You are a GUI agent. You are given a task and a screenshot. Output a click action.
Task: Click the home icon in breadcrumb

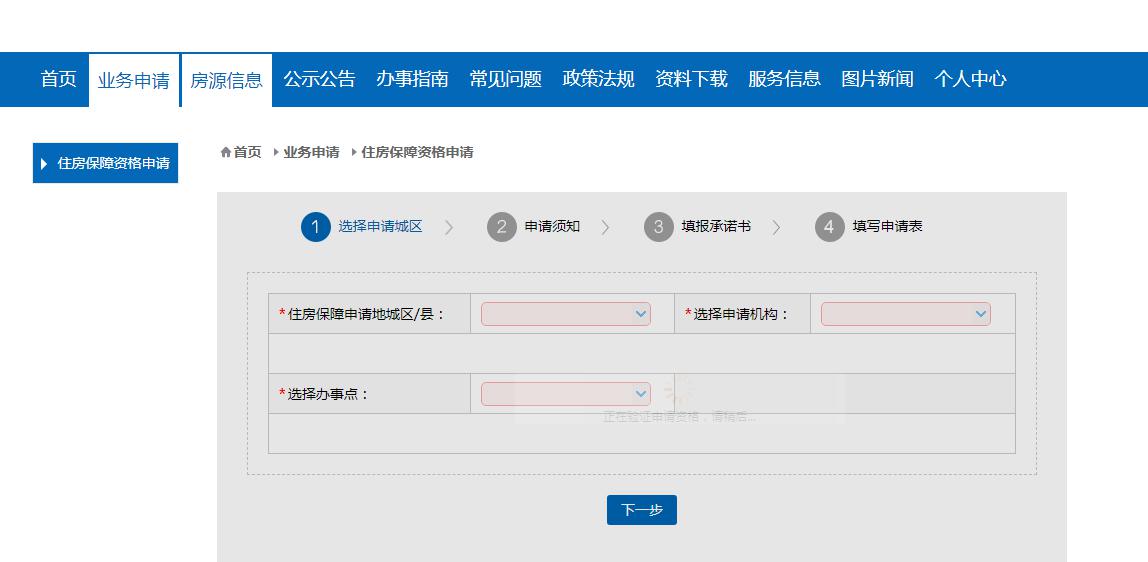[x=225, y=152]
